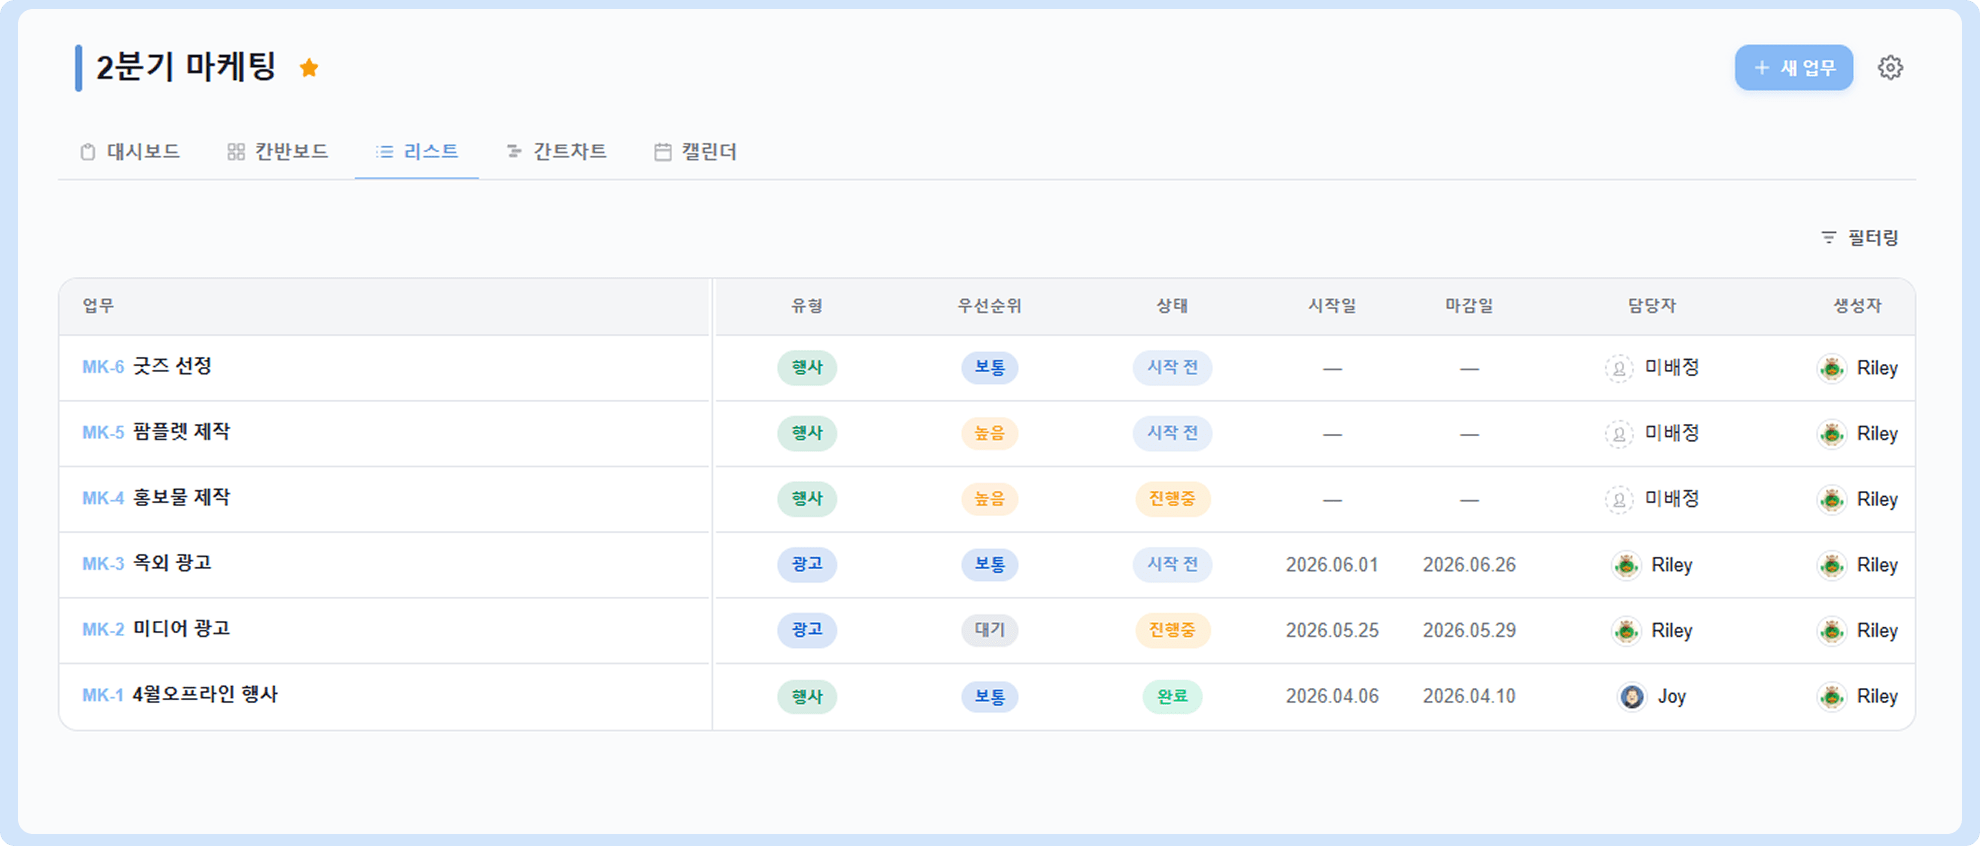This screenshot has width=1980, height=846.
Task: Change 시작 전 status of MK-3
Action: point(1172,564)
